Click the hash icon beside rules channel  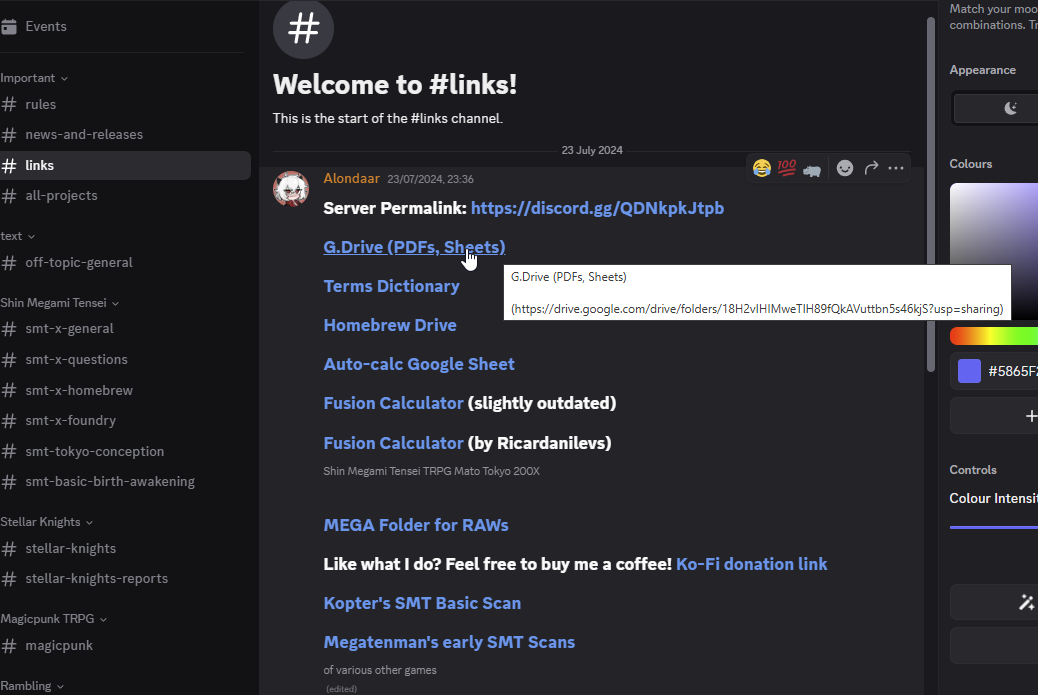click(9, 105)
